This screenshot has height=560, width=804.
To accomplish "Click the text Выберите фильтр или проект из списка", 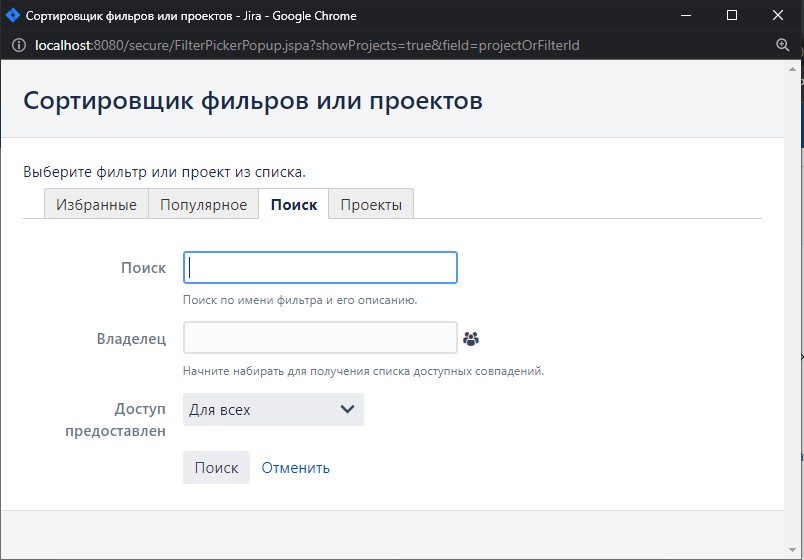I will point(165,172).
